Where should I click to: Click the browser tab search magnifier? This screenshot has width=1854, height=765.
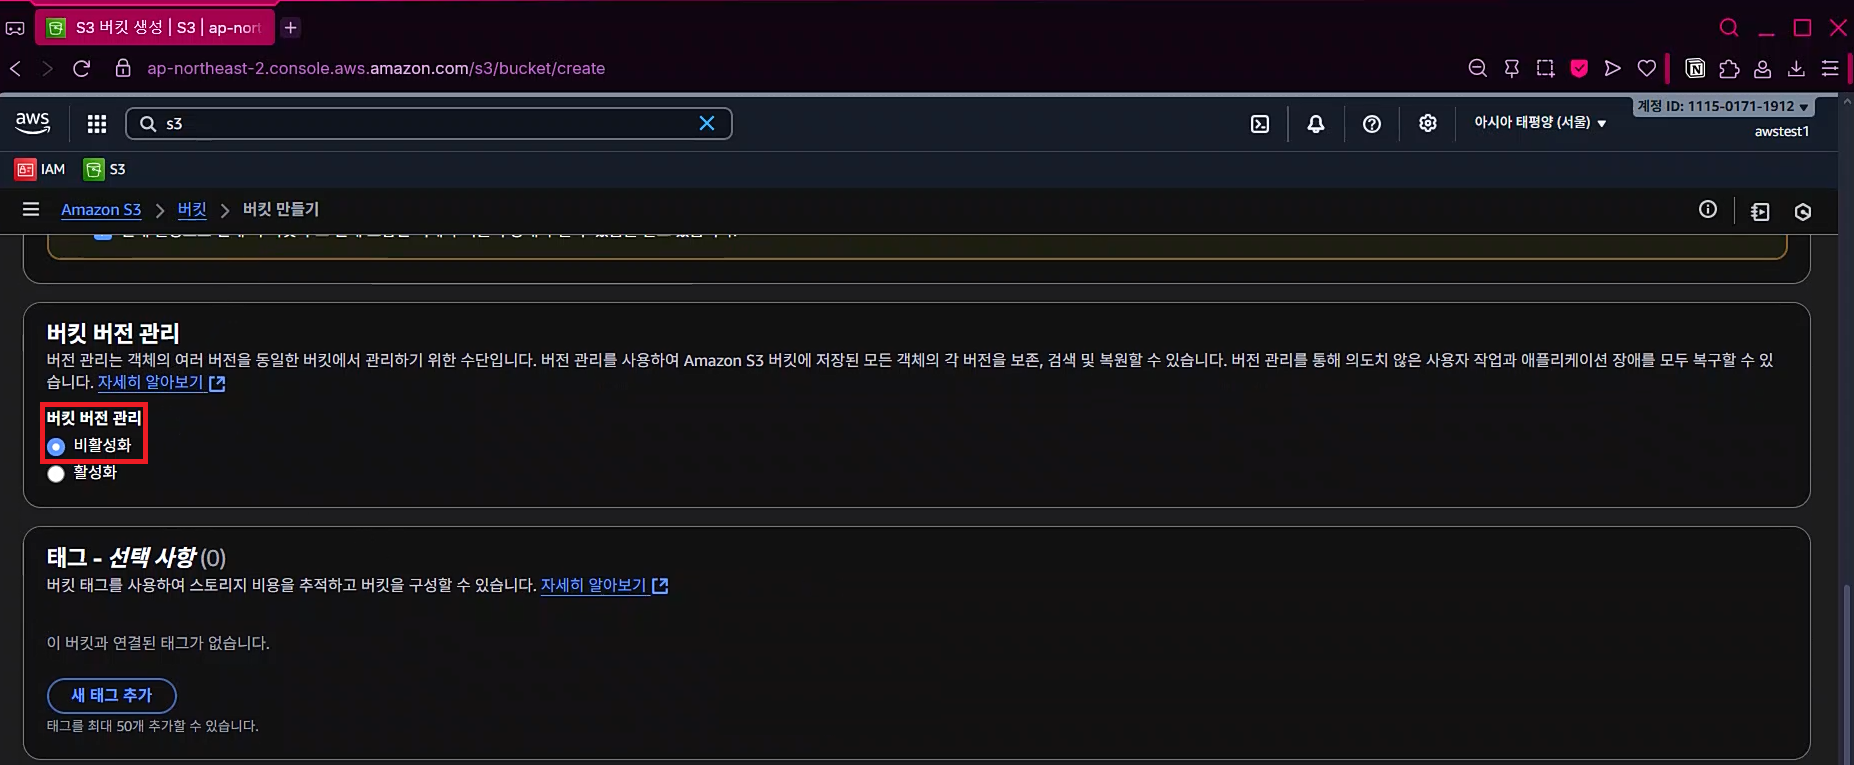click(1729, 28)
